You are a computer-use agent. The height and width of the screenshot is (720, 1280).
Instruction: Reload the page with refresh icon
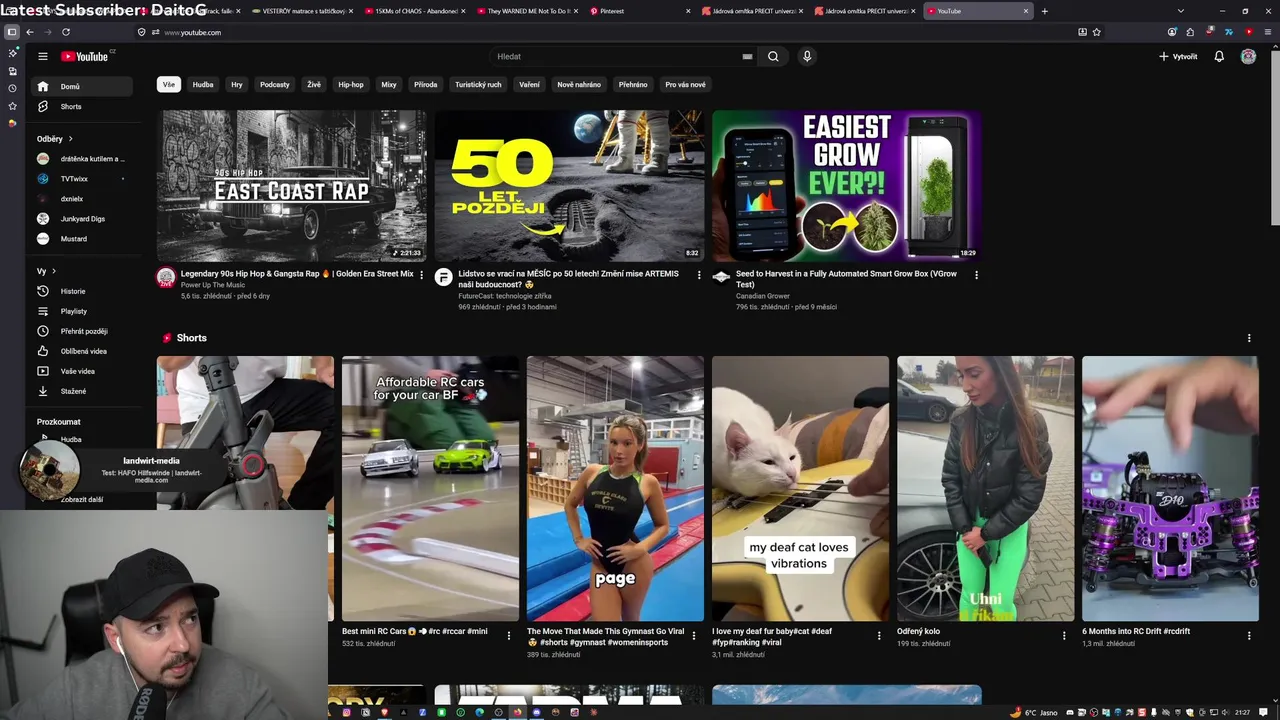[66, 32]
